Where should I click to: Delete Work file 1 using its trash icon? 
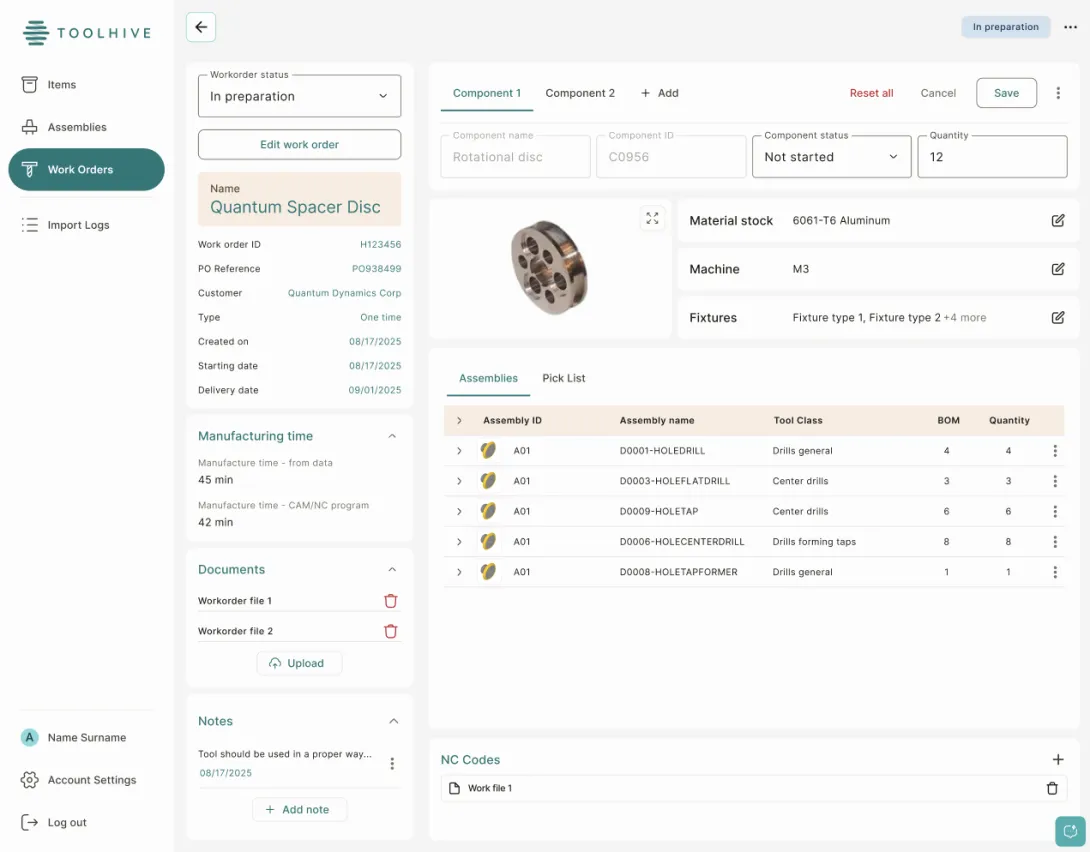tap(1052, 788)
